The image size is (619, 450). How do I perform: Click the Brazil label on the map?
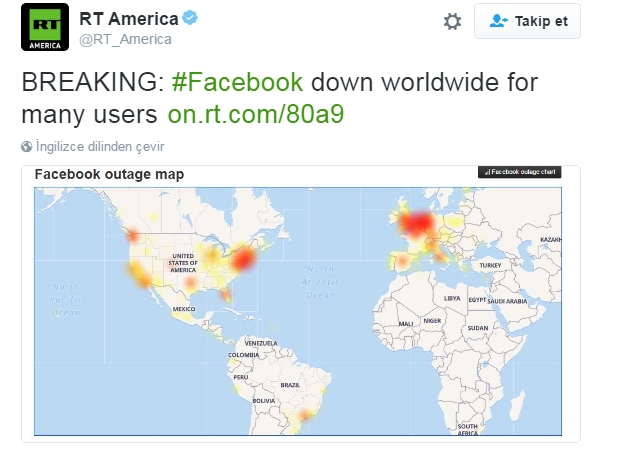tap(290, 385)
